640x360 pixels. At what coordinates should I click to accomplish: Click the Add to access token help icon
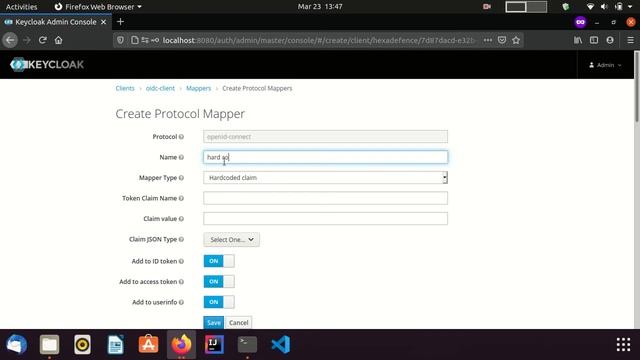pyautogui.click(x=181, y=282)
